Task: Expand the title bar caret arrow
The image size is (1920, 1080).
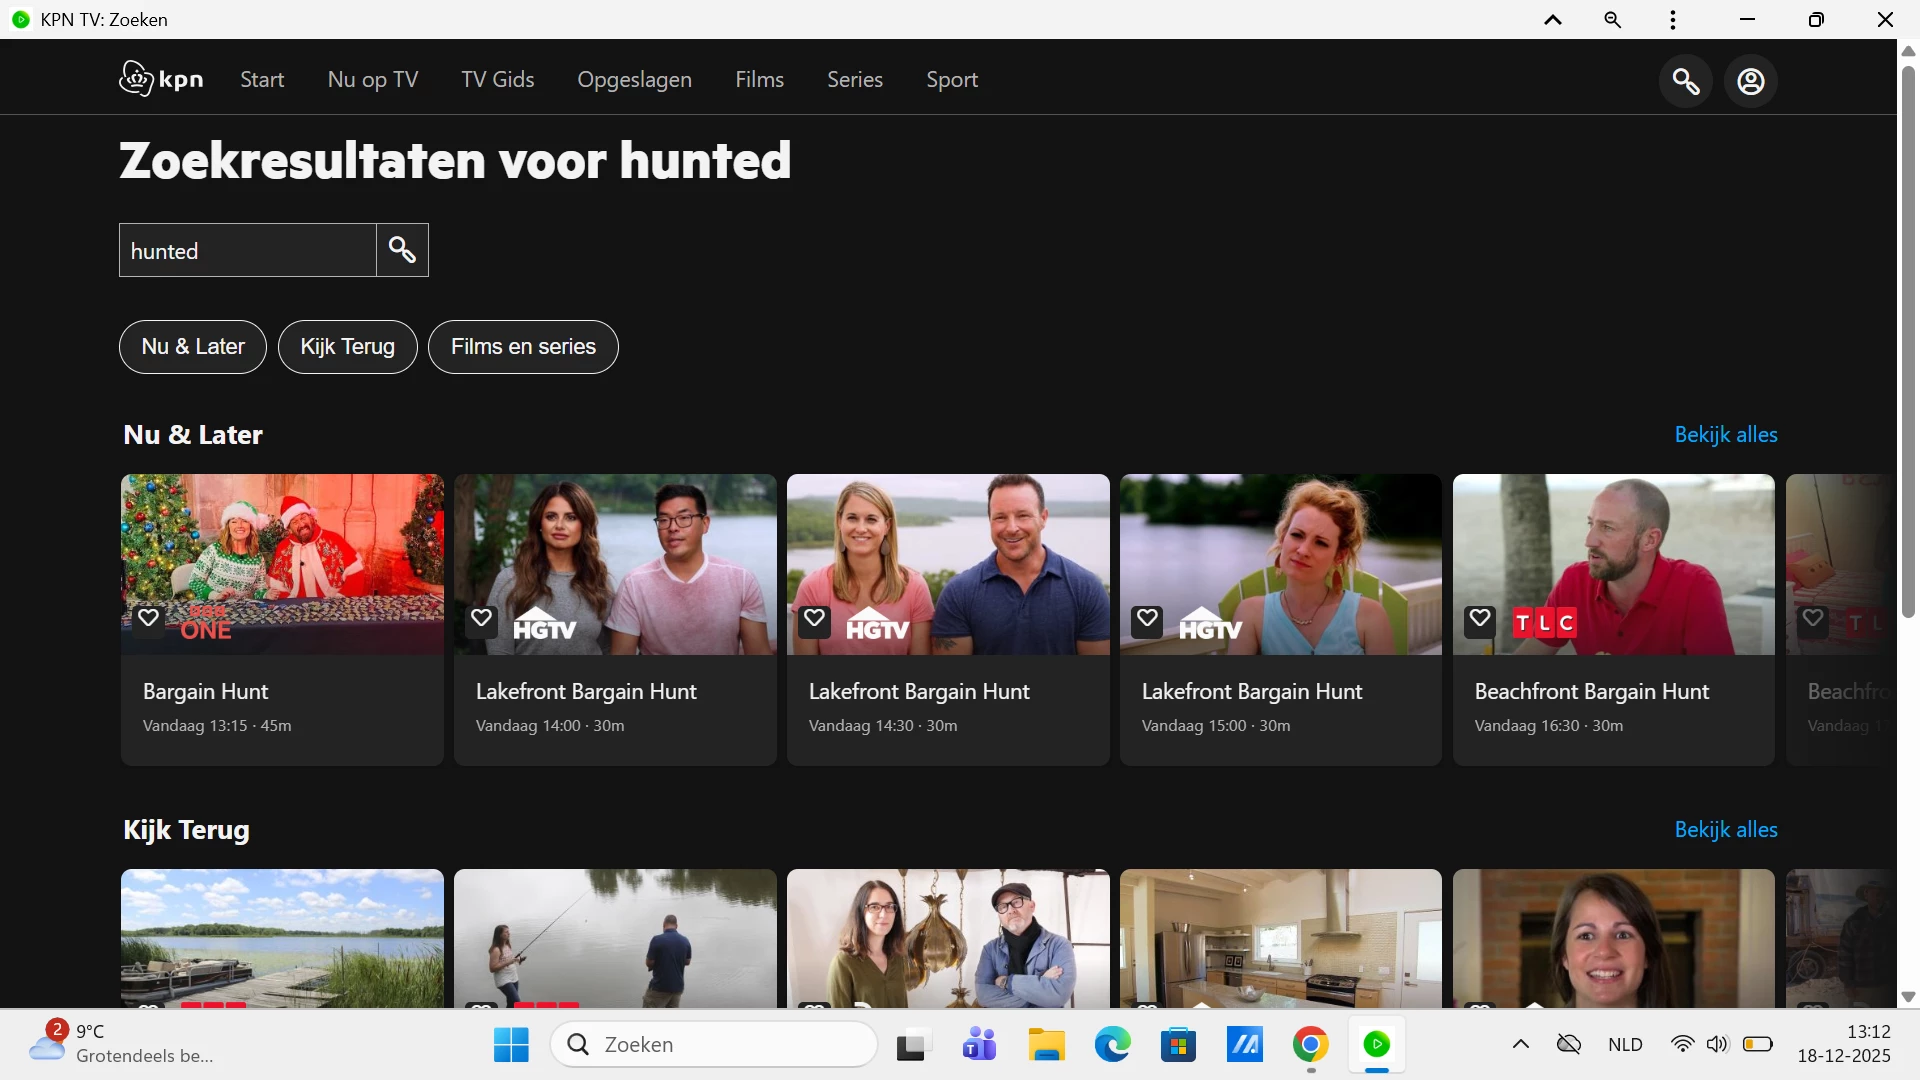Action: tap(1553, 20)
